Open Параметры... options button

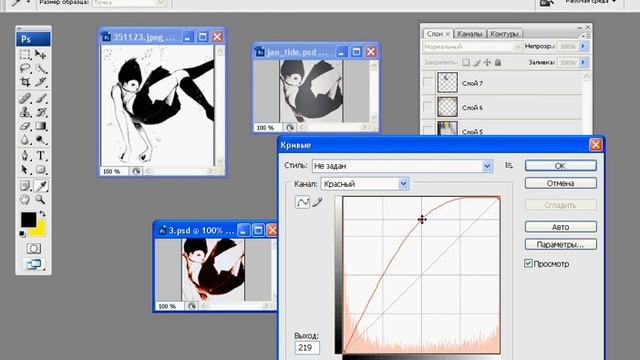tap(560, 244)
